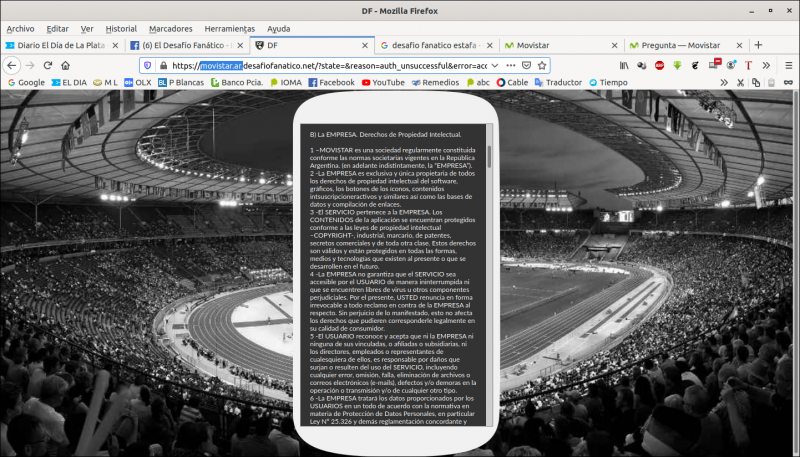This screenshot has height=457, width=800.
Task: Open the Library toolbar button
Action: [x=624, y=65]
